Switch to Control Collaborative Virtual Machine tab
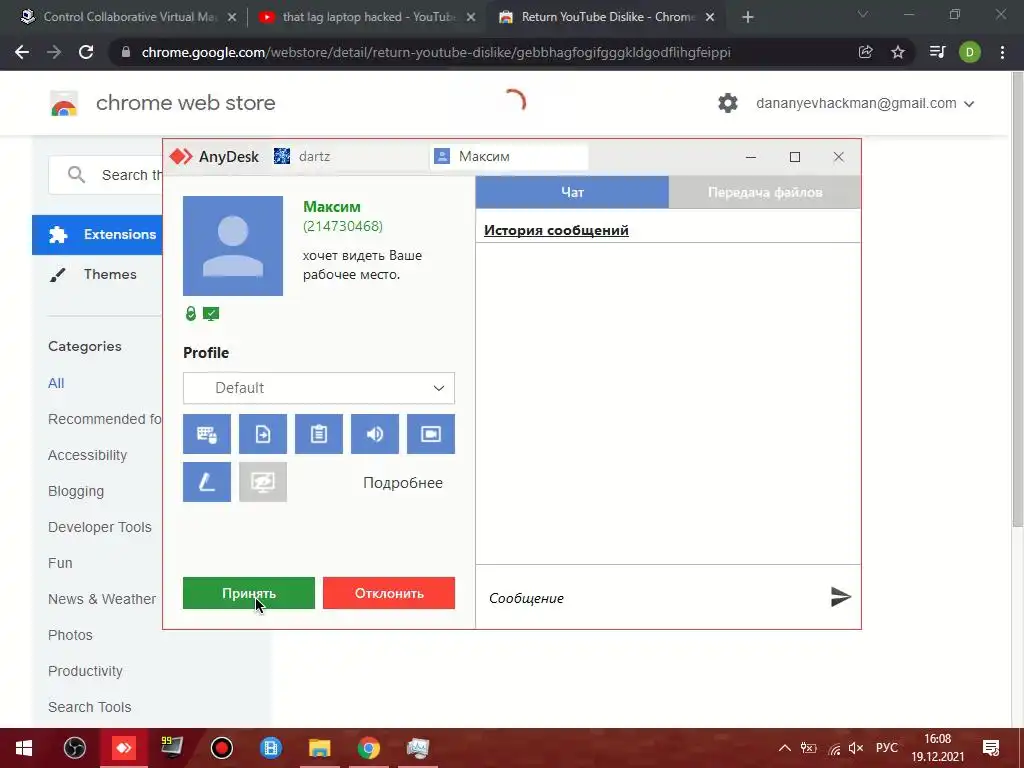The height and width of the screenshot is (768, 1024). (x=129, y=17)
